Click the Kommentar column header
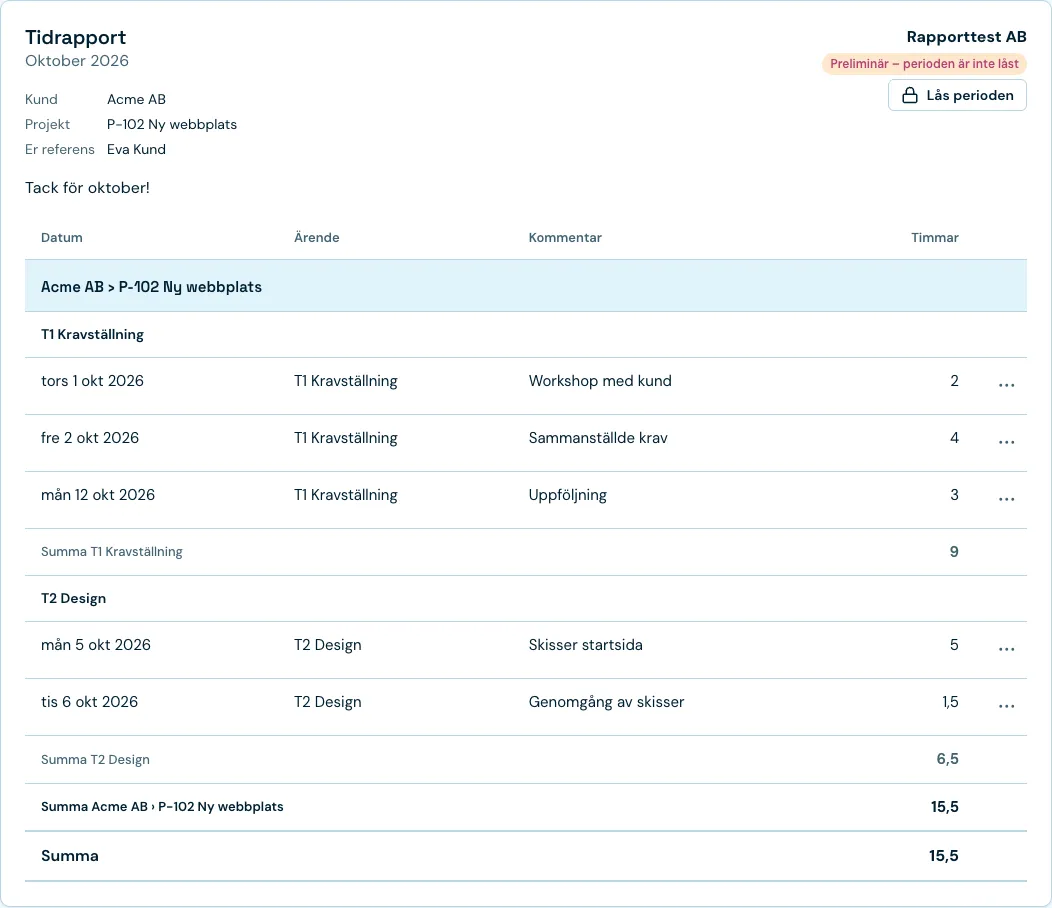The width and height of the screenshot is (1052, 908). click(x=565, y=238)
